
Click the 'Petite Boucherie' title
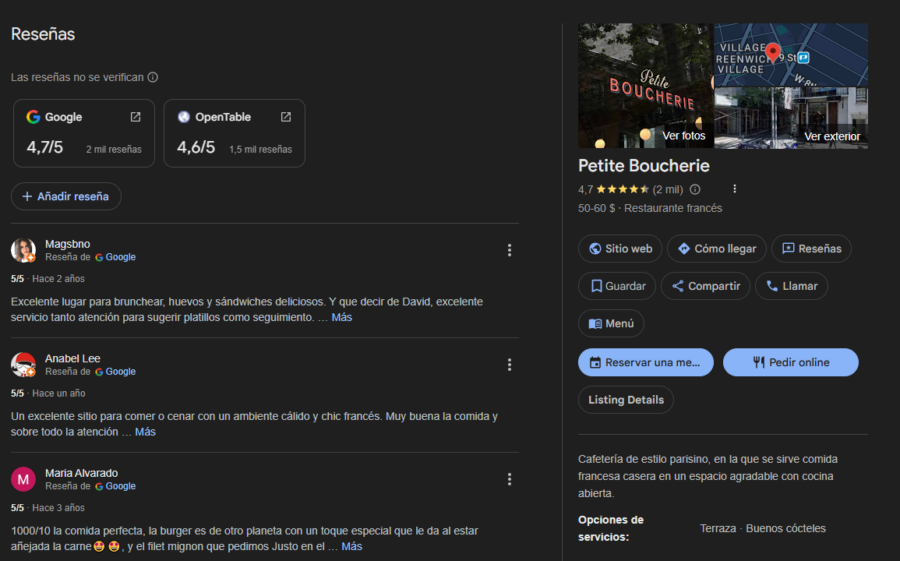[644, 166]
